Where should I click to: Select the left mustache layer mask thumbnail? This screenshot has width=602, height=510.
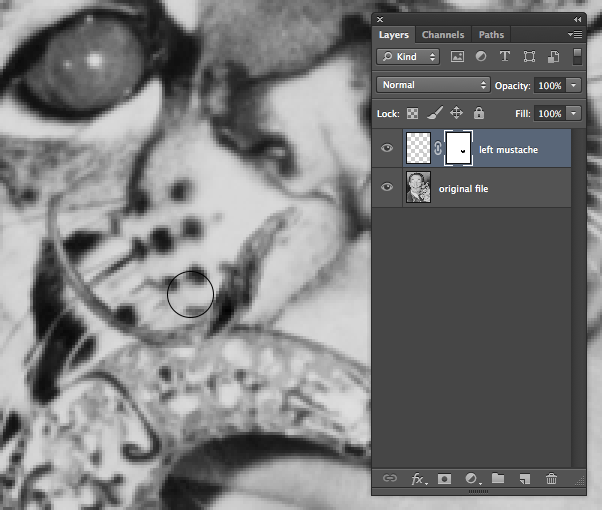458,150
